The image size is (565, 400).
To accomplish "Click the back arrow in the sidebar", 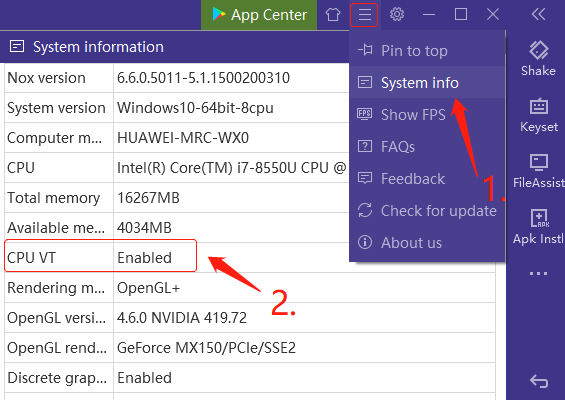I will (539, 381).
